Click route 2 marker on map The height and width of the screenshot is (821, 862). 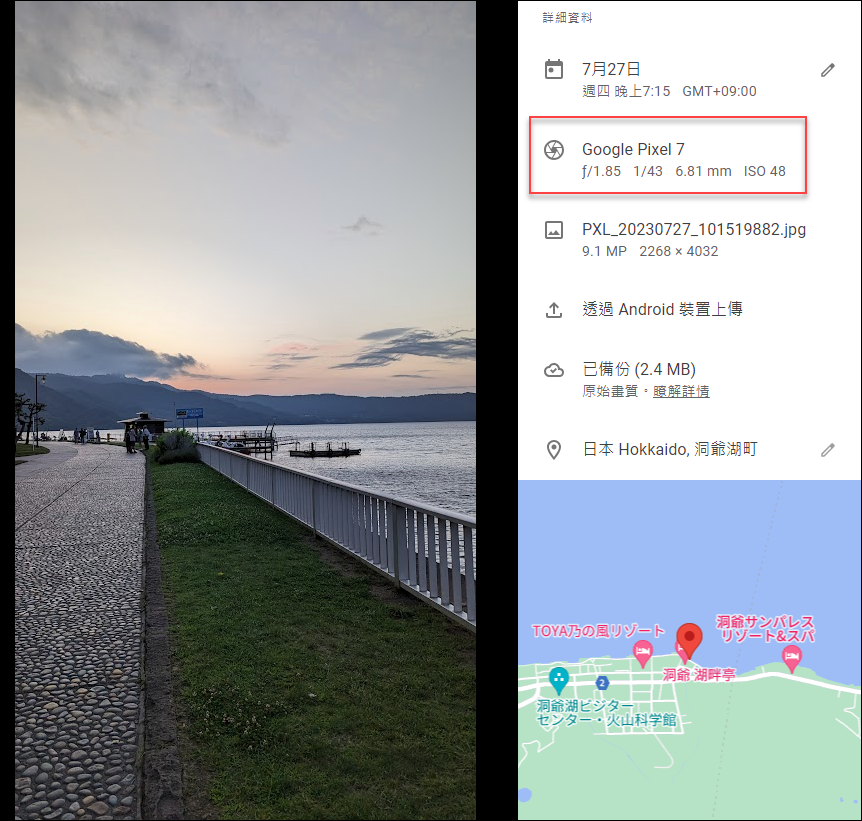[x=602, y=683]
